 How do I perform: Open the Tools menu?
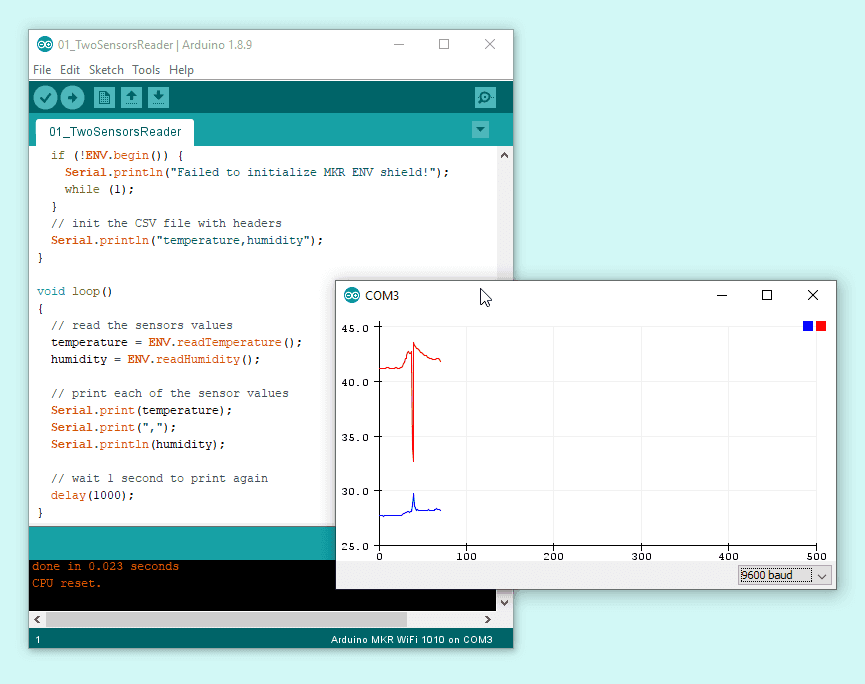click(146, 70)
